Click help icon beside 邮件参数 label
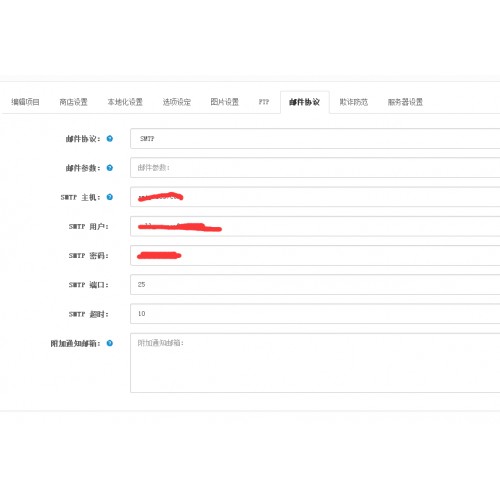Screen dimensions: 500x500 (110, 168)
